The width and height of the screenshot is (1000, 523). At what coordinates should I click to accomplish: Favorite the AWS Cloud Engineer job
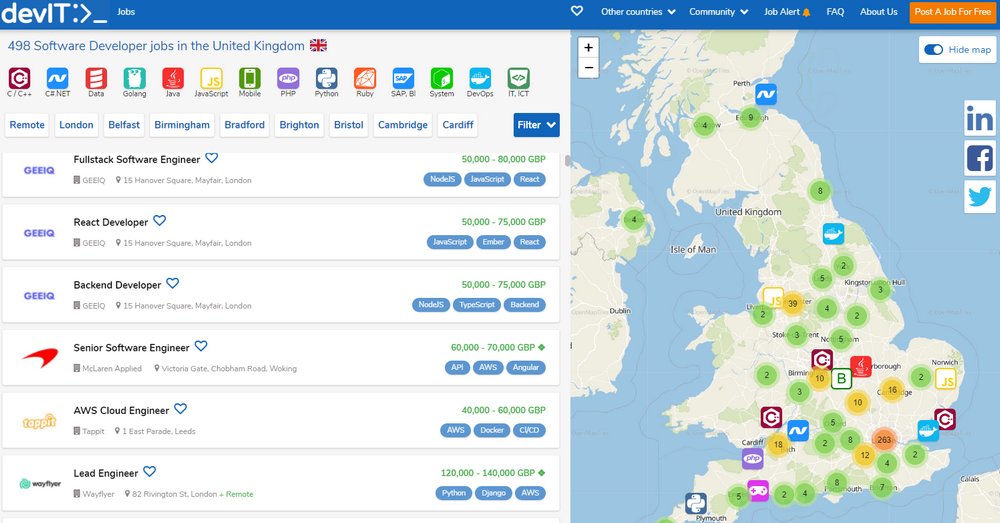point(180,408)
